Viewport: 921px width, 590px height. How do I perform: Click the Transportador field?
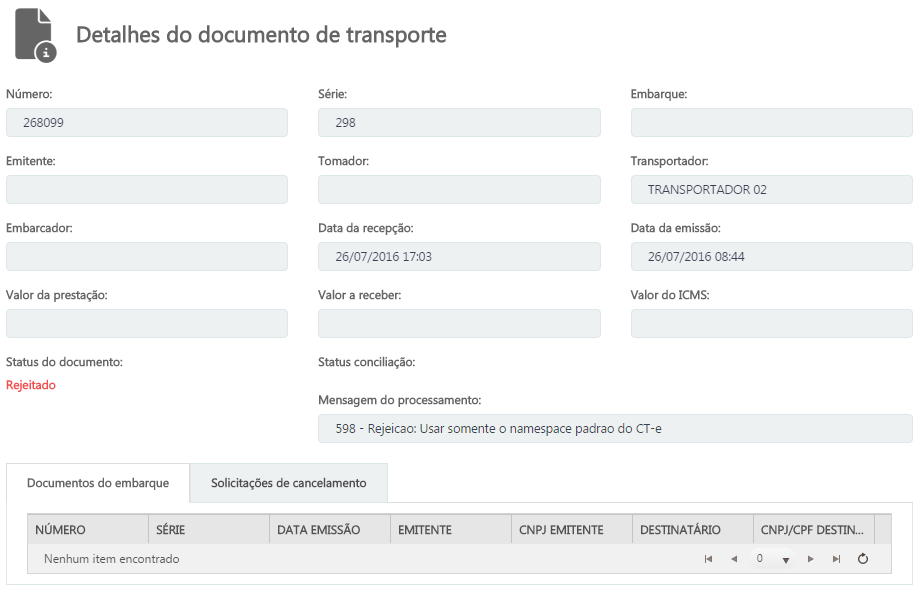[771, 189]
